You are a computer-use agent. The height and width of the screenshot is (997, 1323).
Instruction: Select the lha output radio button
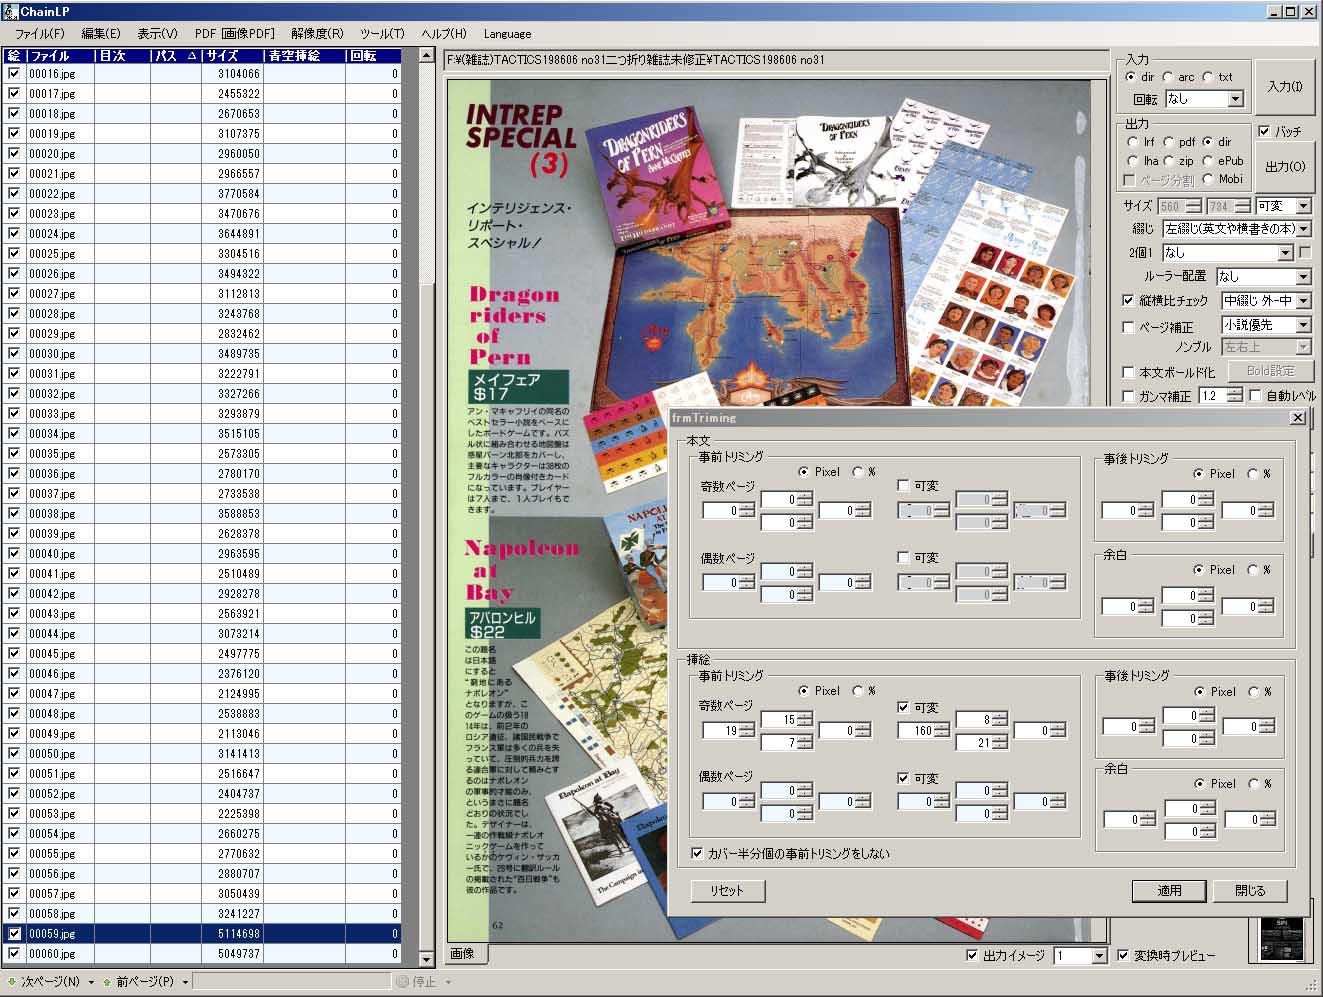(x=1132, y=160)
